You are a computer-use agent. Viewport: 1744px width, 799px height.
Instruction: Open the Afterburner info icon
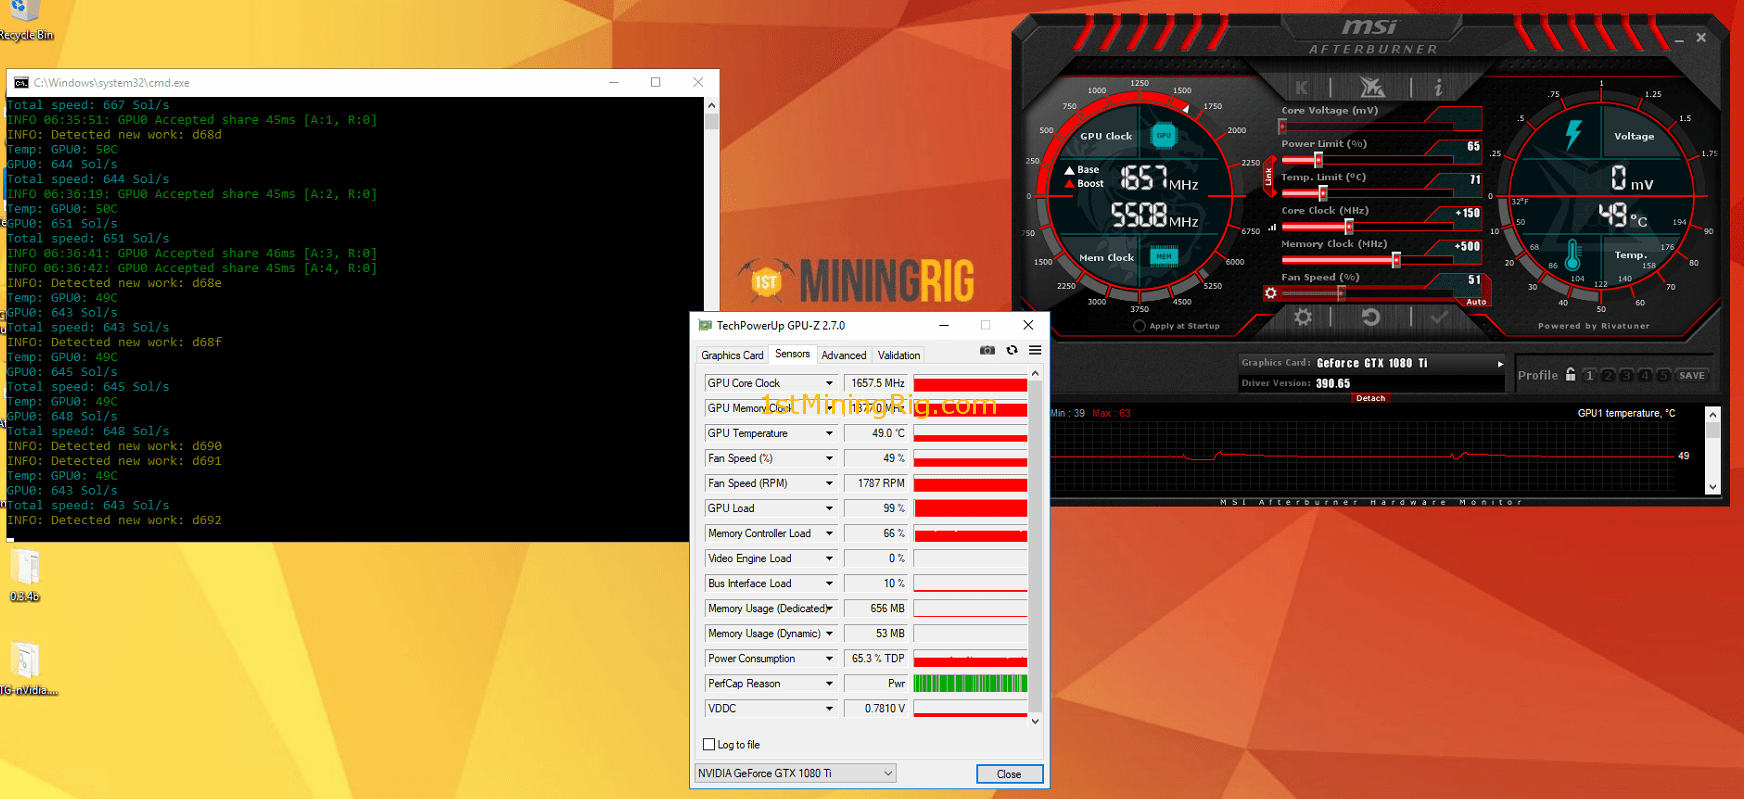pyautogui.click(x=1438, y=88)
